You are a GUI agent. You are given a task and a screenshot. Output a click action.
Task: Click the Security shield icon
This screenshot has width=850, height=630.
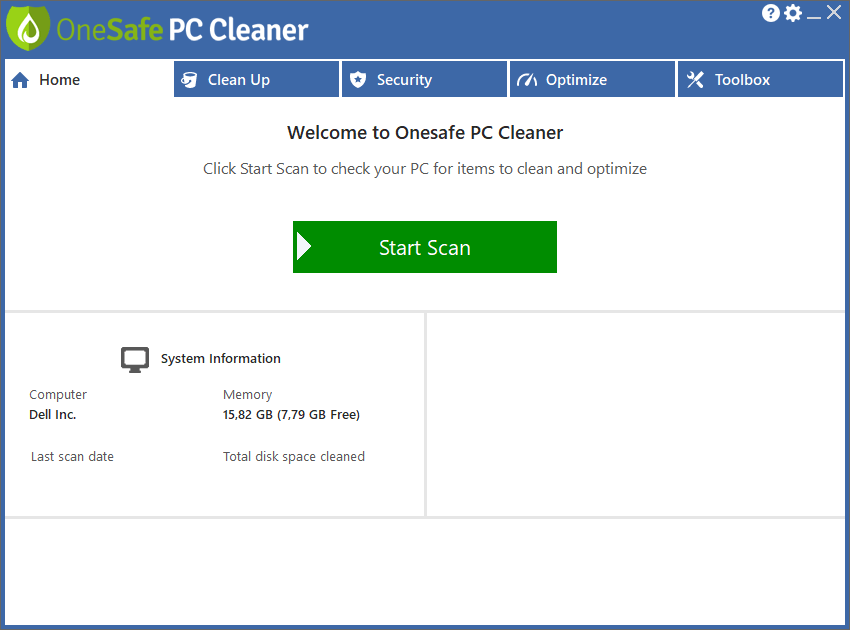click(358, 80)
